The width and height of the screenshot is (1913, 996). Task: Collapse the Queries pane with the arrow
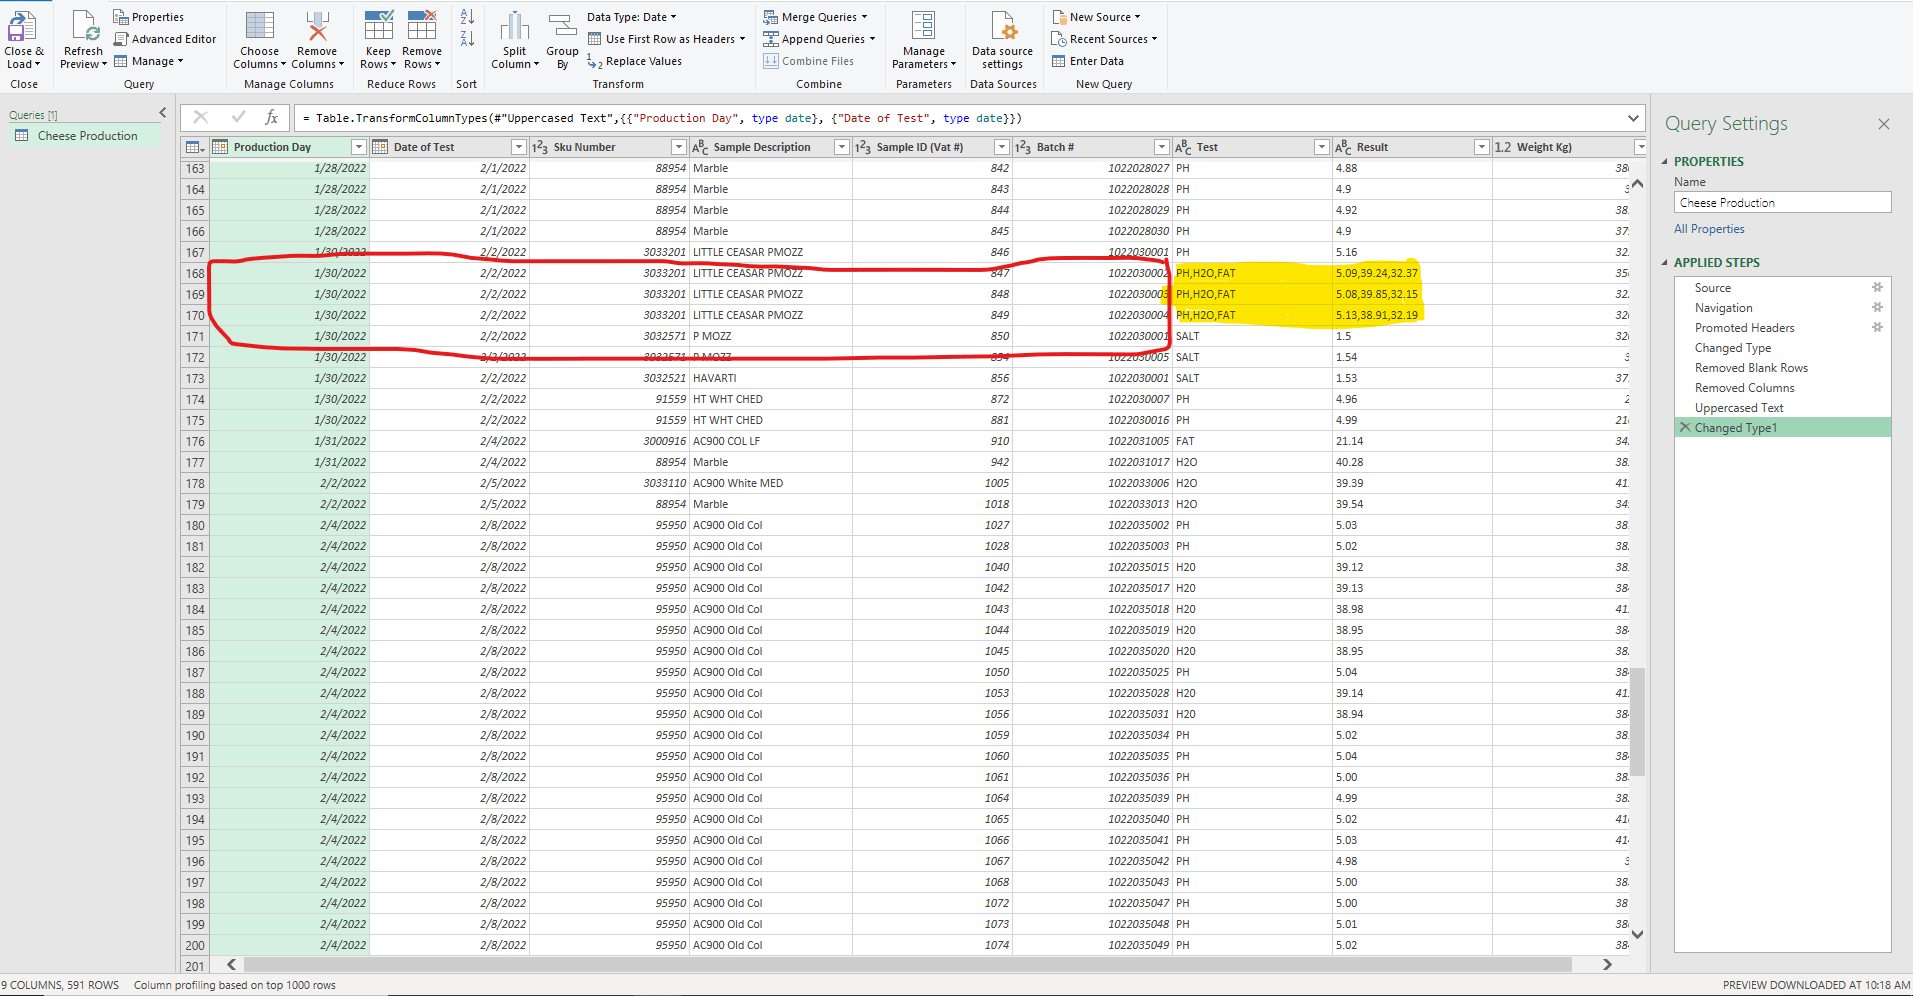pyautogui.click(x=162, y=113)
